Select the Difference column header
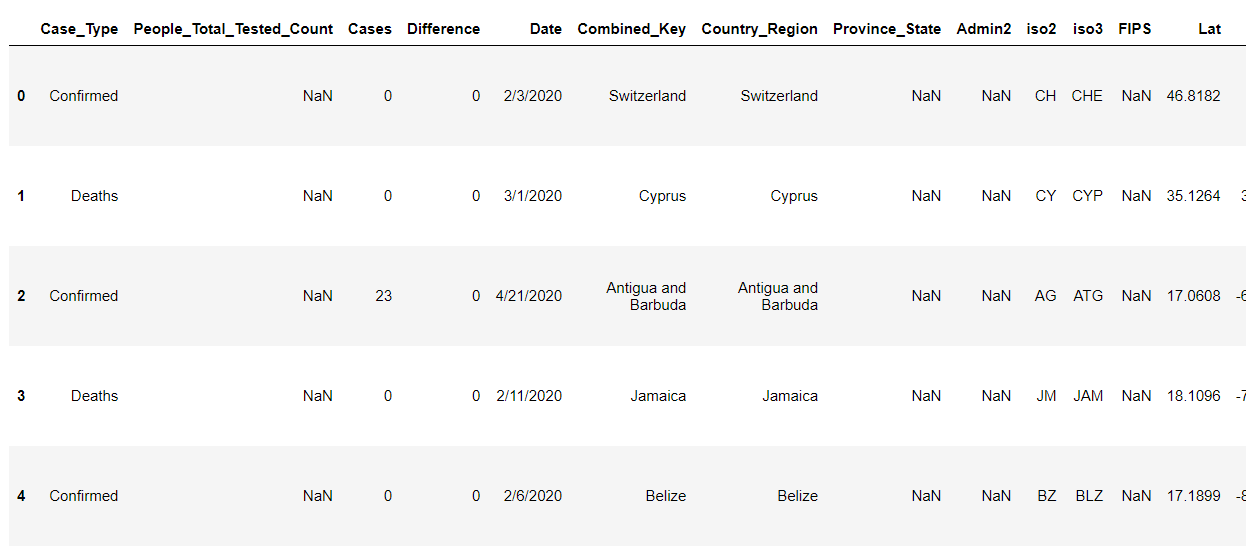Viewport: 1253px width, 546px height. point(443,29)
